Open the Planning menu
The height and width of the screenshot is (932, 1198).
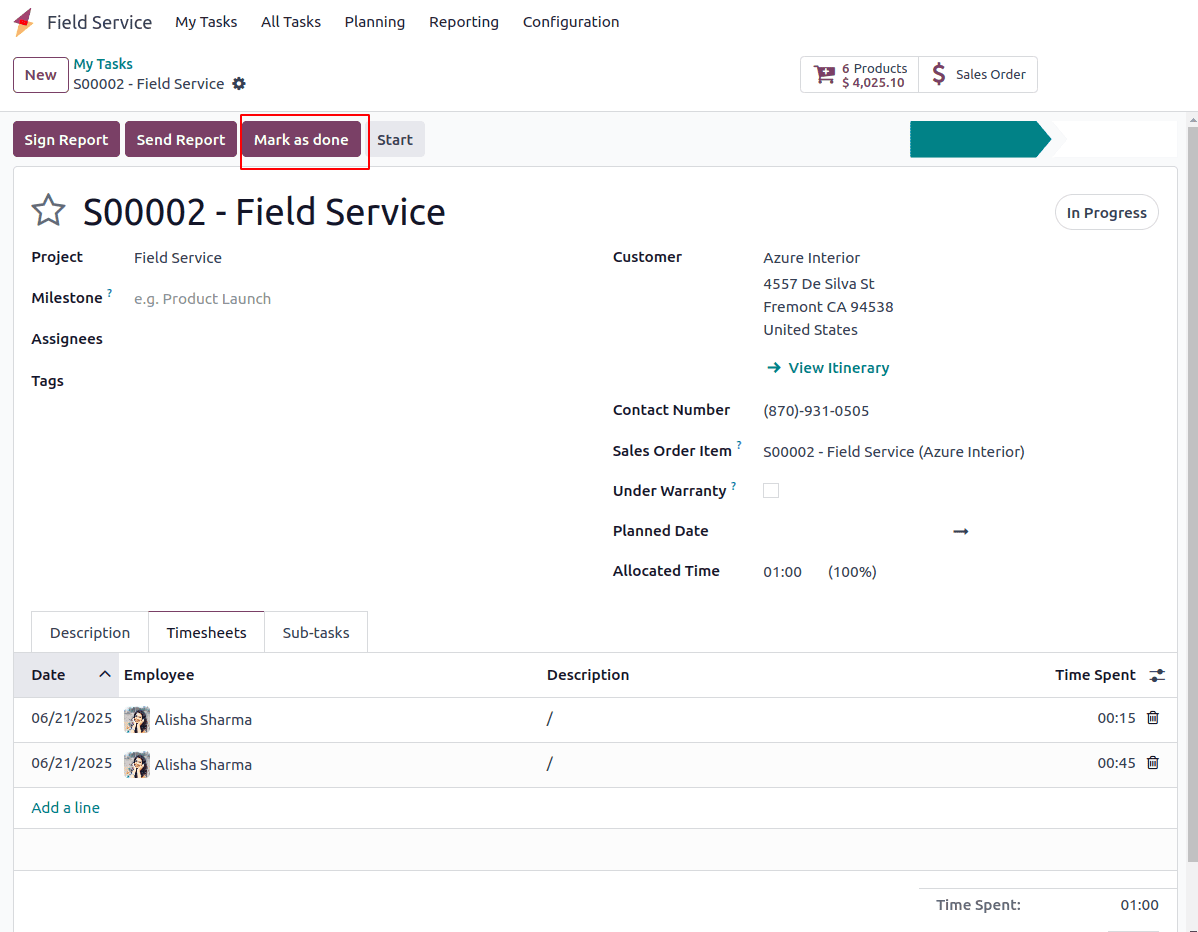(x=375, y=22)
